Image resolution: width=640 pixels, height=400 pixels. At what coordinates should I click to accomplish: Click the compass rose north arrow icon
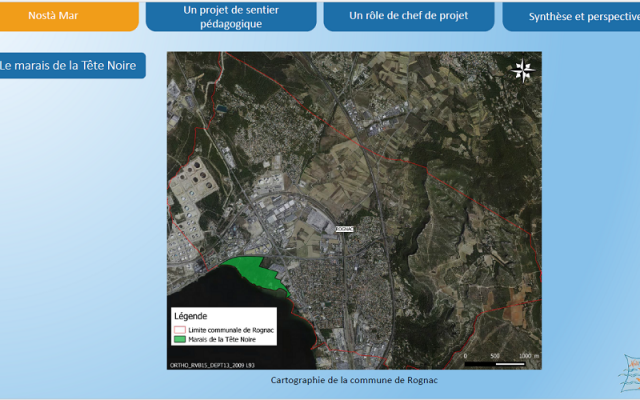pyautogui.click(x=522, y=70)
